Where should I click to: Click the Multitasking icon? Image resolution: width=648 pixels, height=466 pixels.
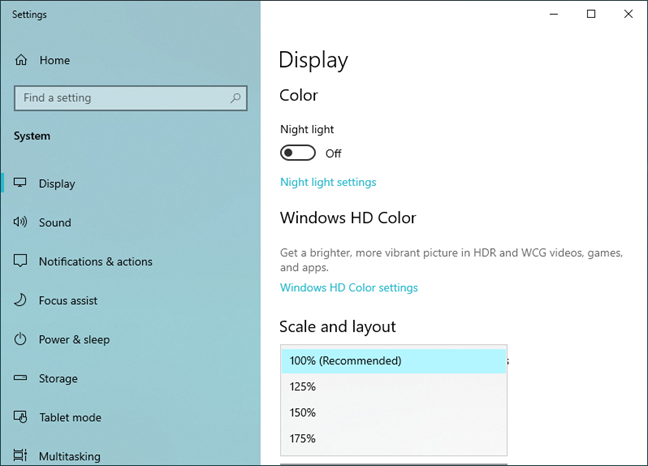[20, 455]
